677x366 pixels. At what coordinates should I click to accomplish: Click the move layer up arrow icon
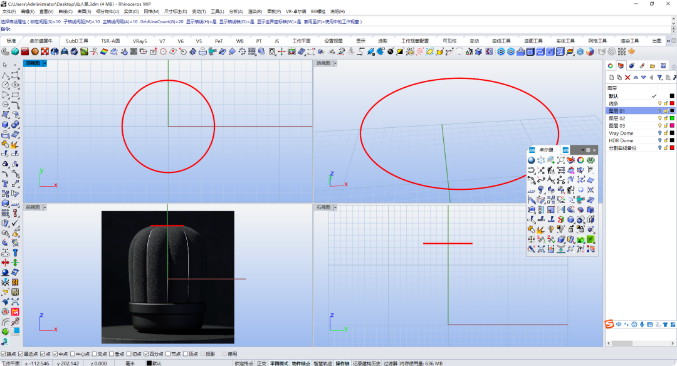(636, 78)
